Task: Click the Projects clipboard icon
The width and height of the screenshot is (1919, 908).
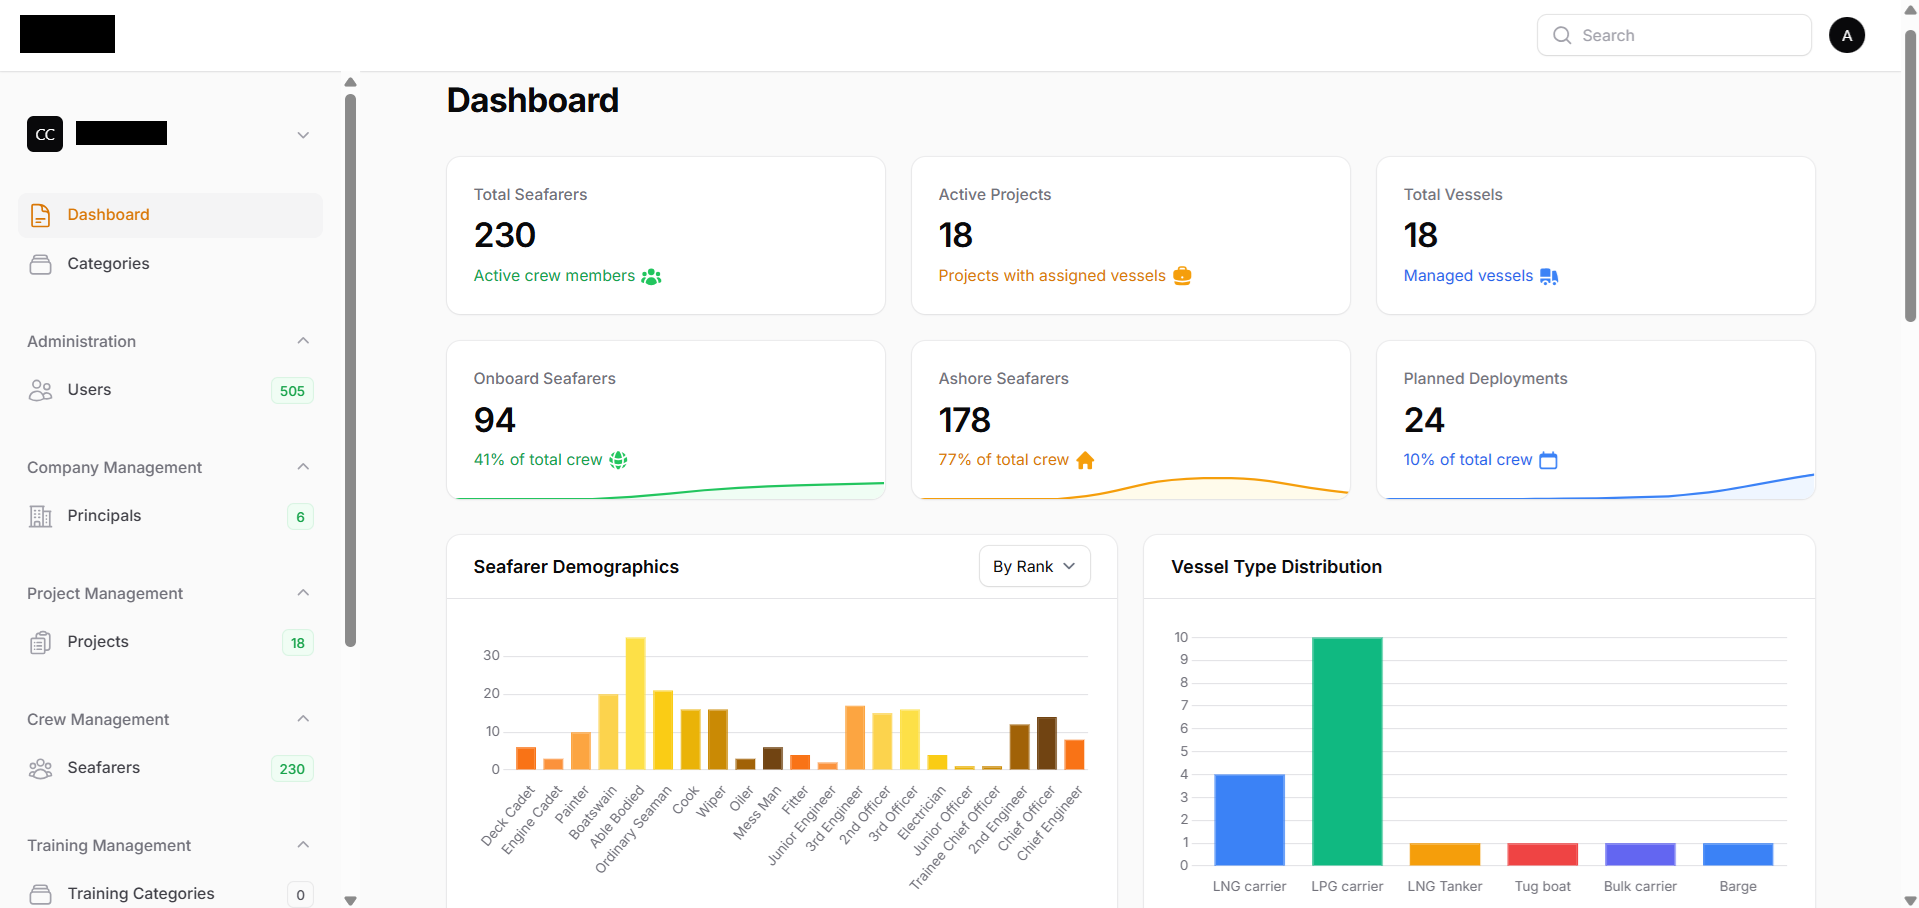Action: click(x=40, y=642)
